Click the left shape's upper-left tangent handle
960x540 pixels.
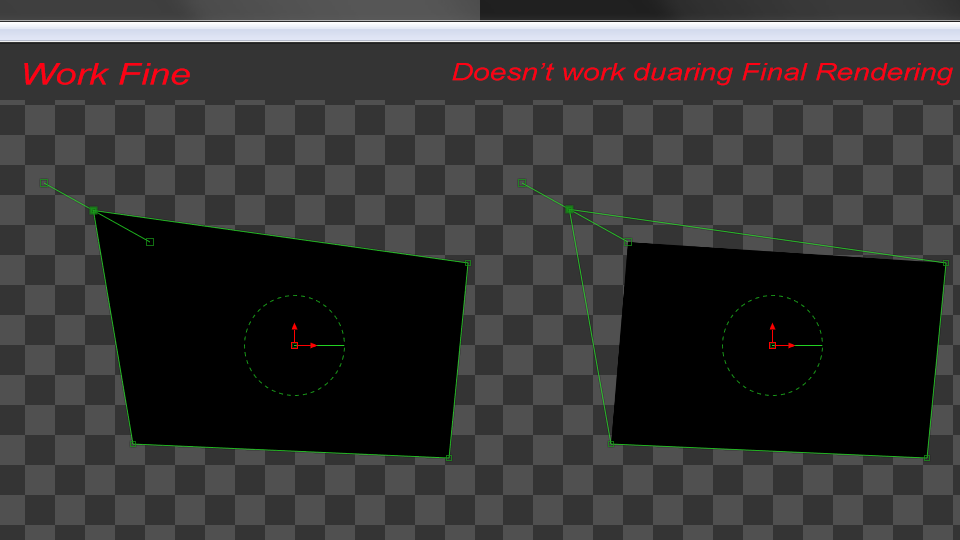44,183
